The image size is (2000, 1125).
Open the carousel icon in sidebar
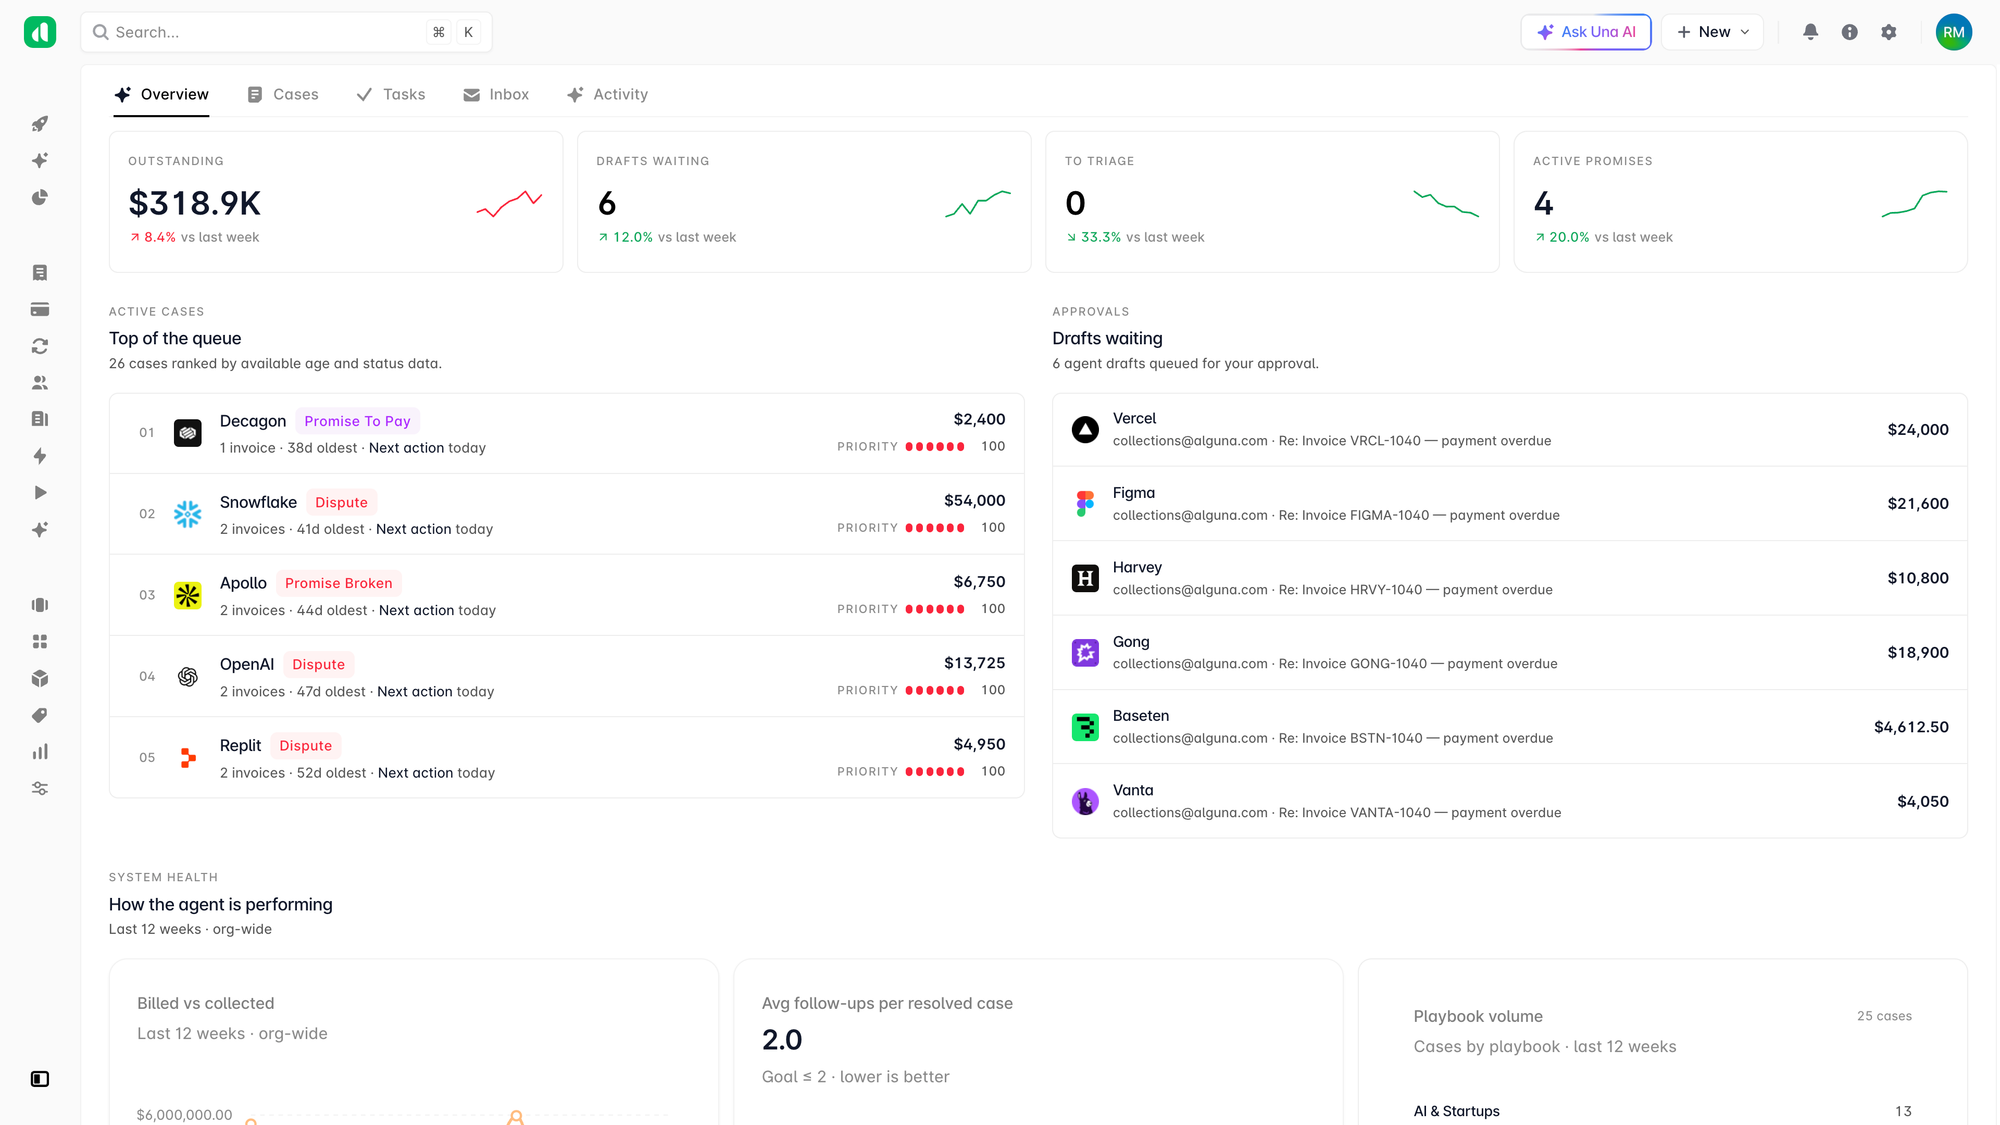pyautogui.click(x=40, y=605)
